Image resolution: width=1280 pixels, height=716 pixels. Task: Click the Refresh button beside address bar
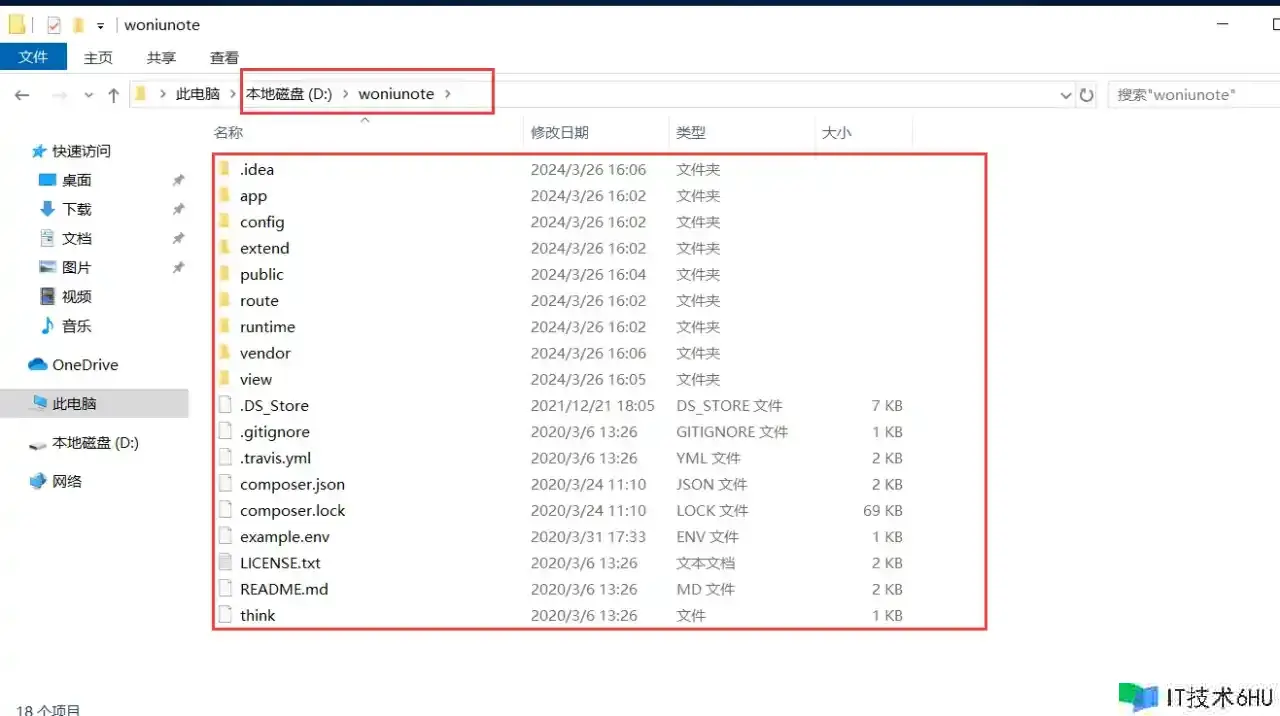click(1087, 95)
